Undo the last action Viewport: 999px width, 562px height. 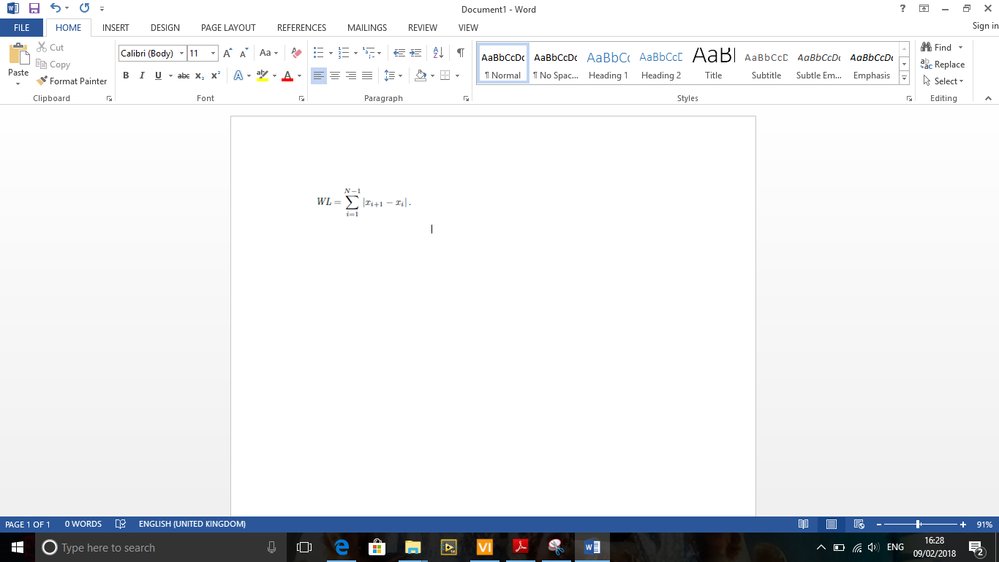[x=55, y=8]
